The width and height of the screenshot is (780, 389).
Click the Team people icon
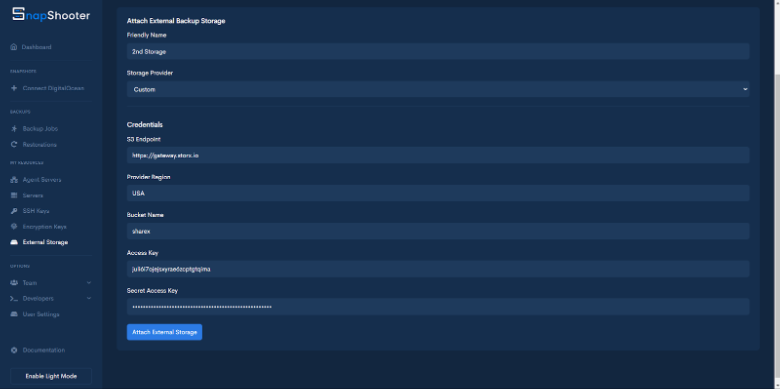click(x=14, y=283)
